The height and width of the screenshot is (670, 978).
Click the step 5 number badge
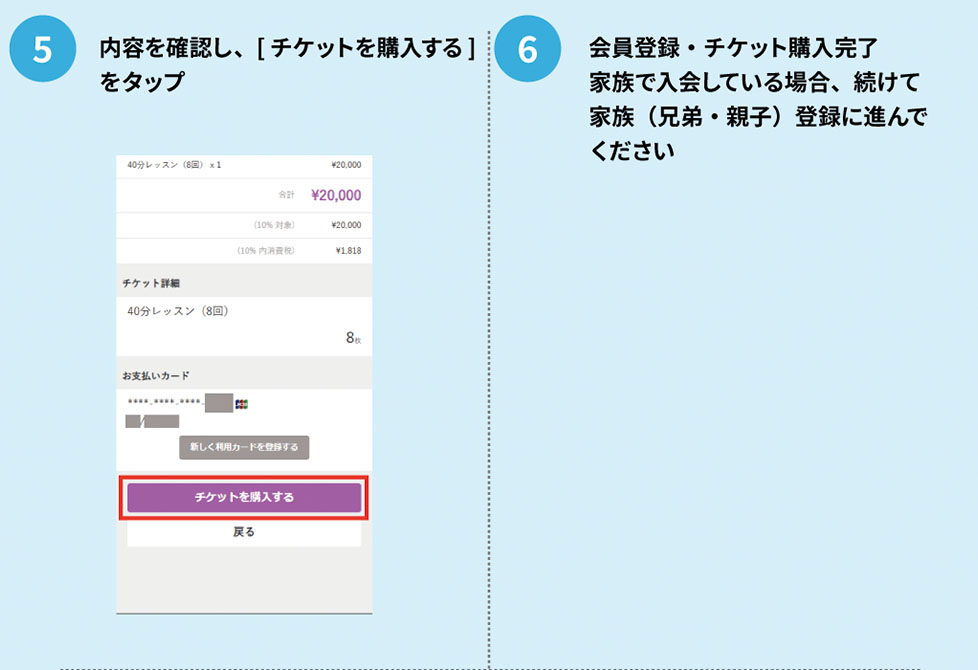coord(42,52)
